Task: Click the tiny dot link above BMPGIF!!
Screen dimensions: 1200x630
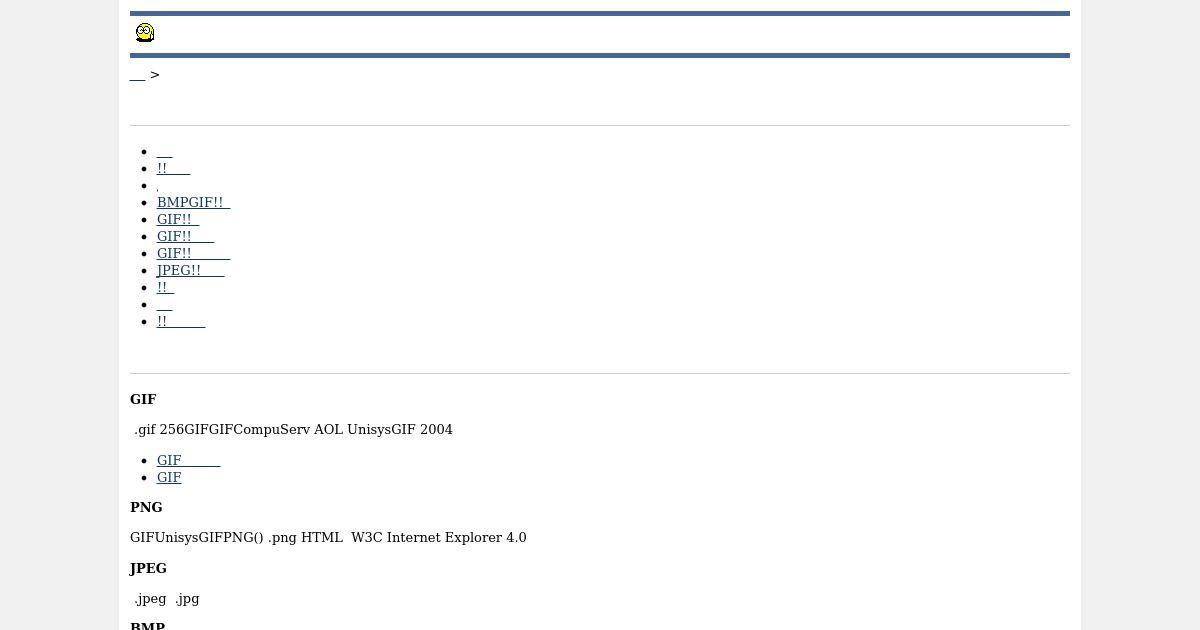Action: pos(158,186)
